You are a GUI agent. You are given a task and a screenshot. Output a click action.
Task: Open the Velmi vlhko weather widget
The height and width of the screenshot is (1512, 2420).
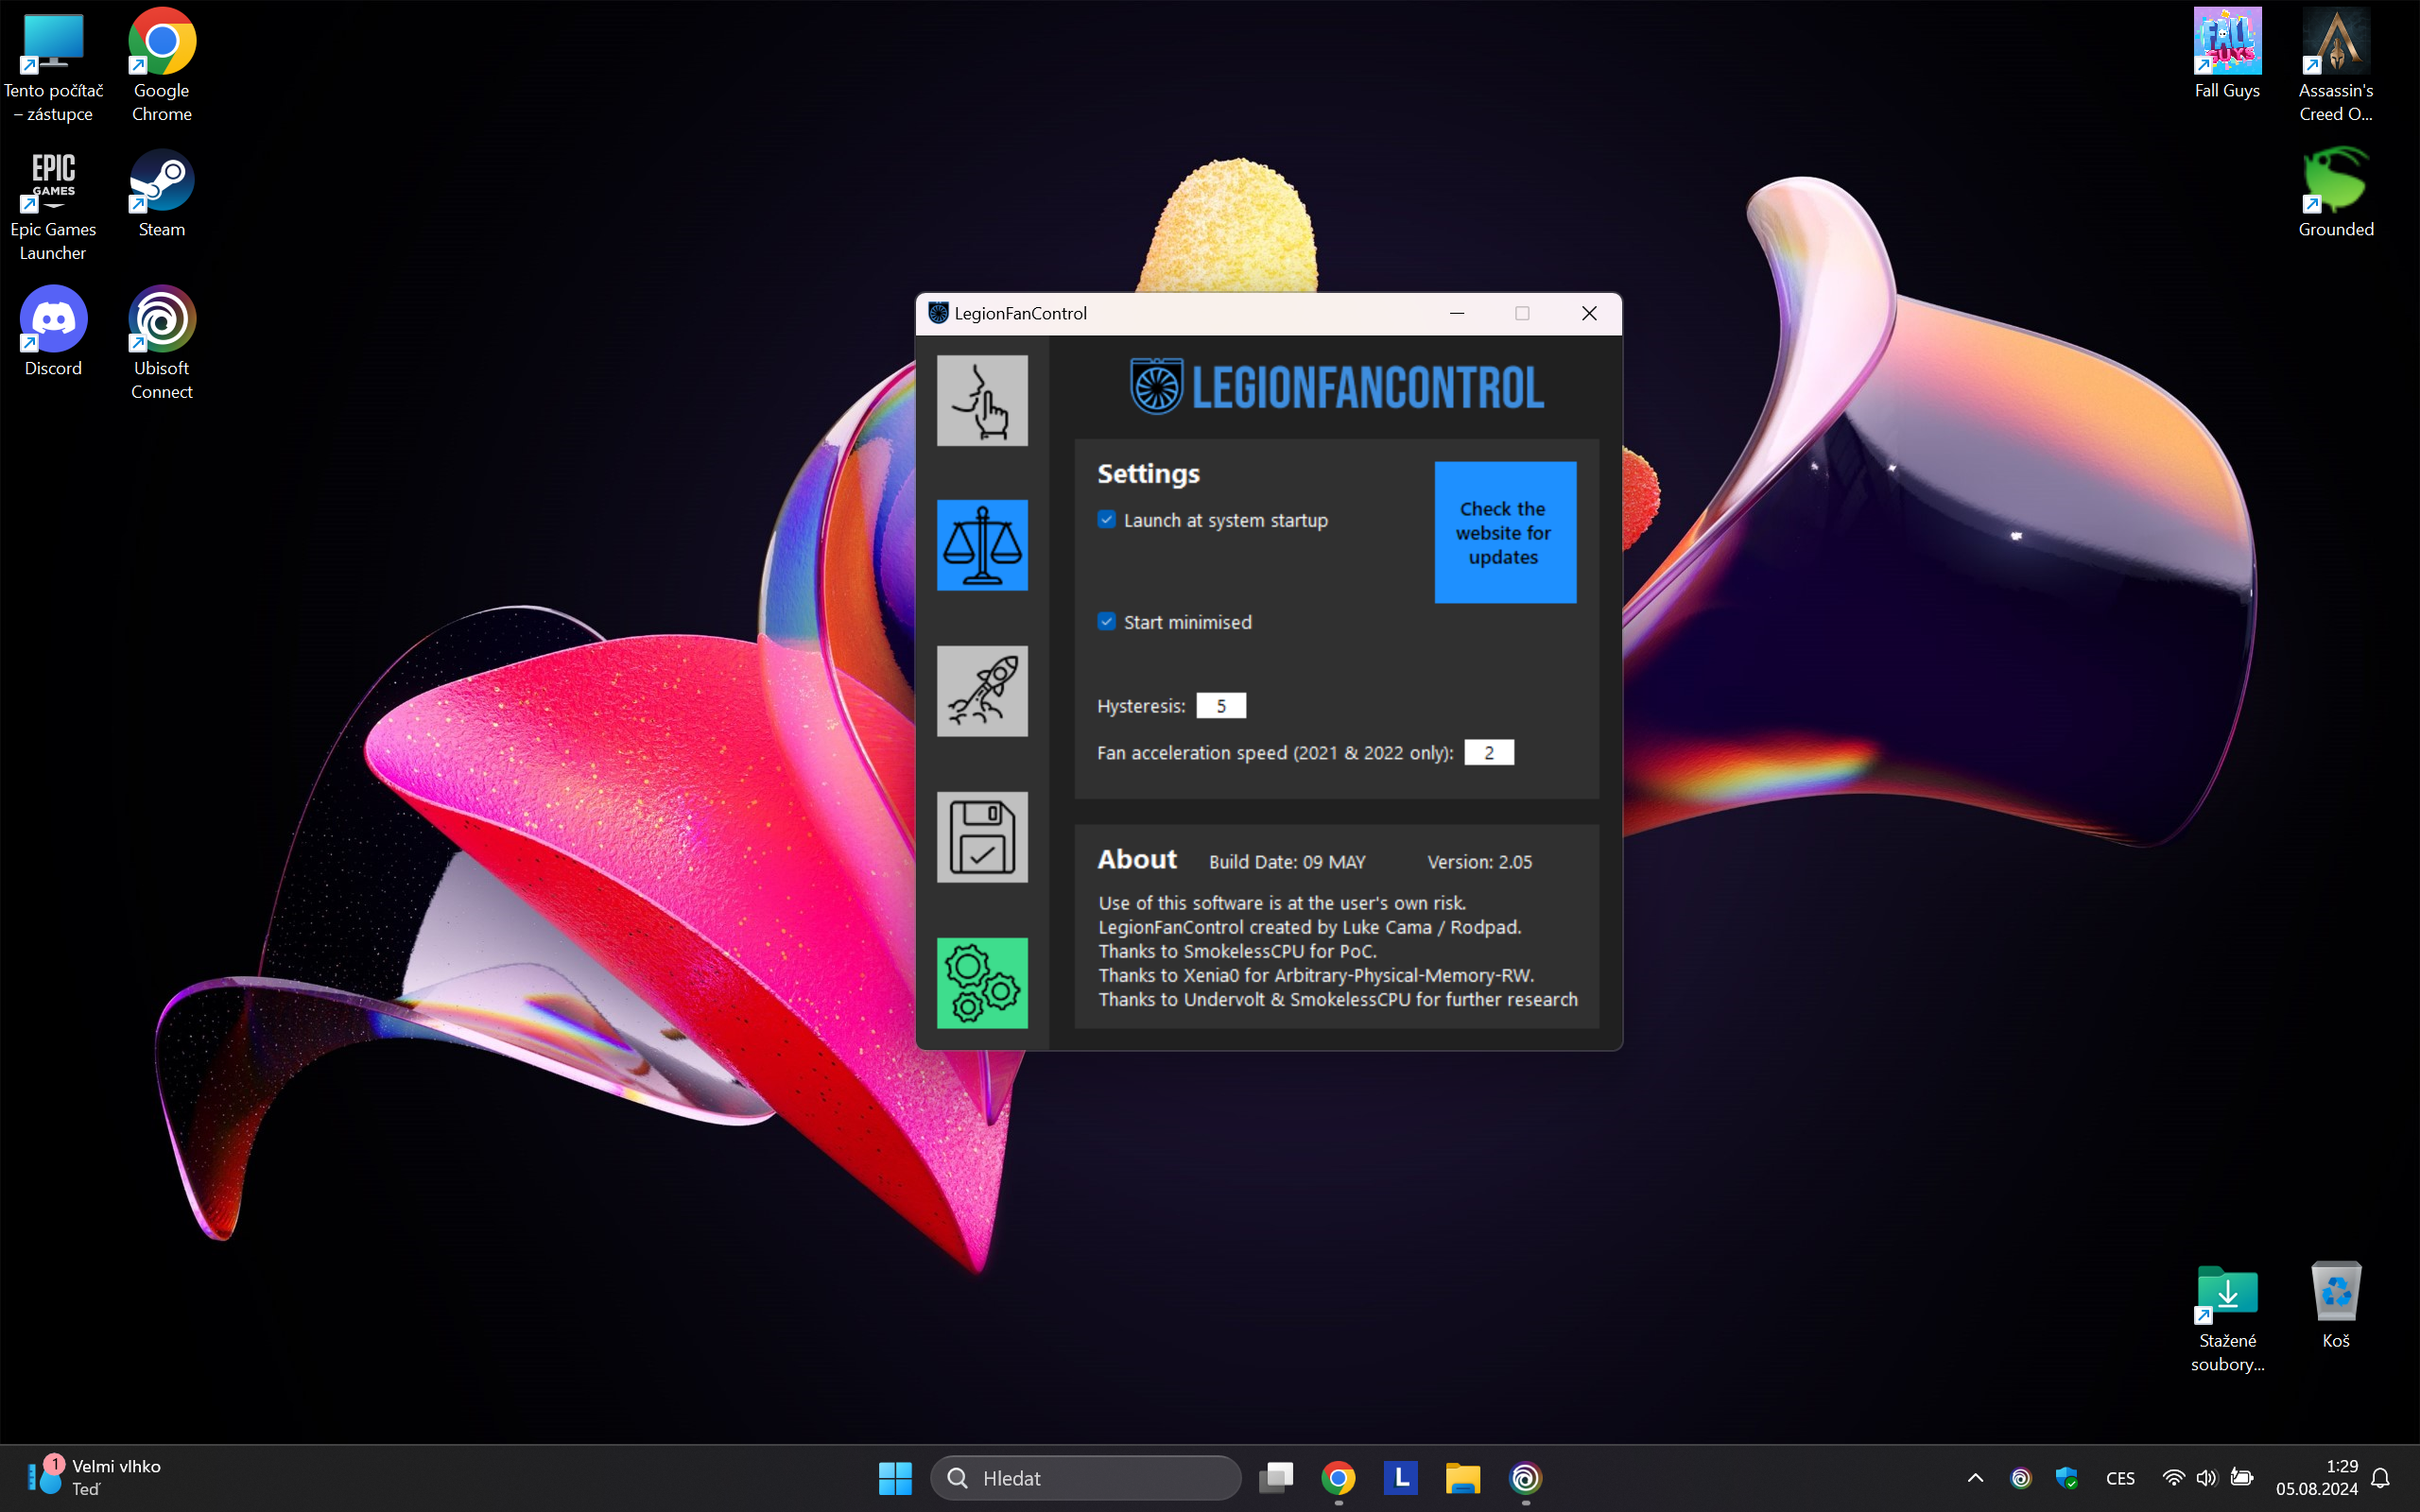(92, 1477)
